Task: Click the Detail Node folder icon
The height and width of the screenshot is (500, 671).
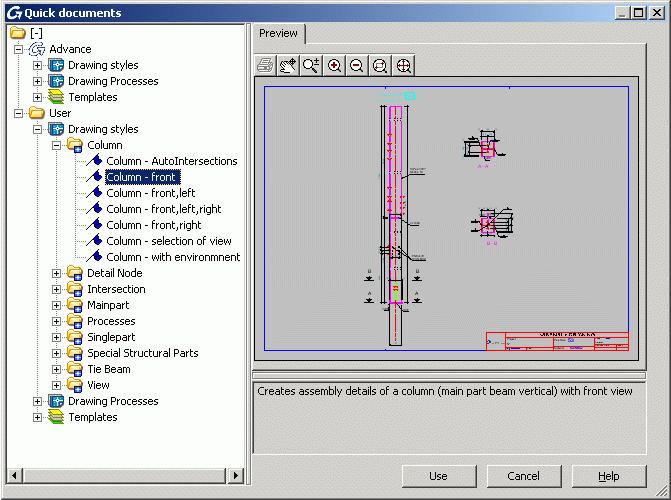Action: click(75, 273)
